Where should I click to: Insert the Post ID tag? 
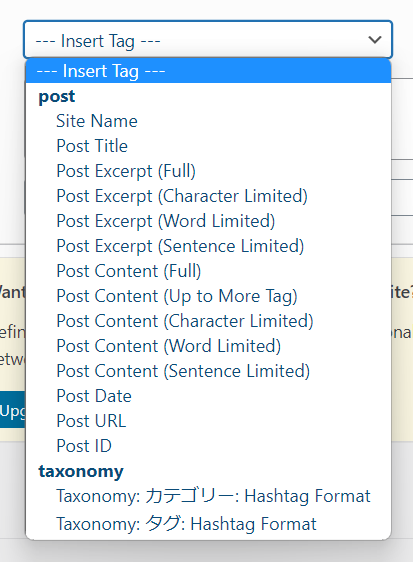pyautogui.click(x=208, y=446)
